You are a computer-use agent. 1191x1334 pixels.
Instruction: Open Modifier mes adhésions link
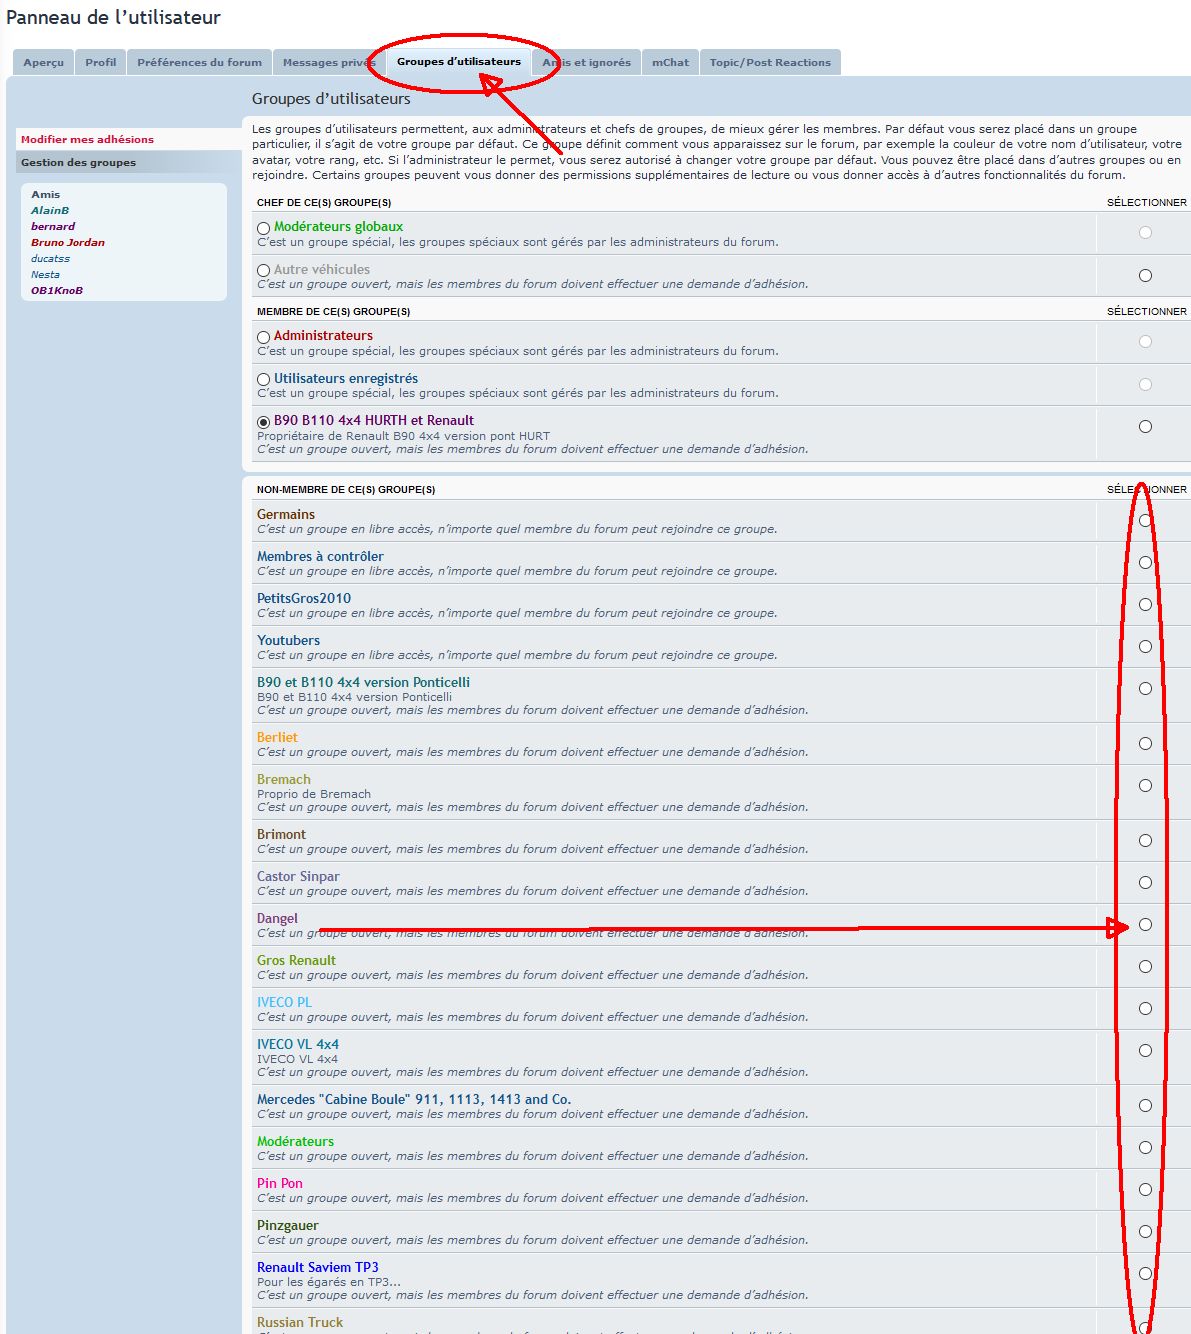[87, 140]
